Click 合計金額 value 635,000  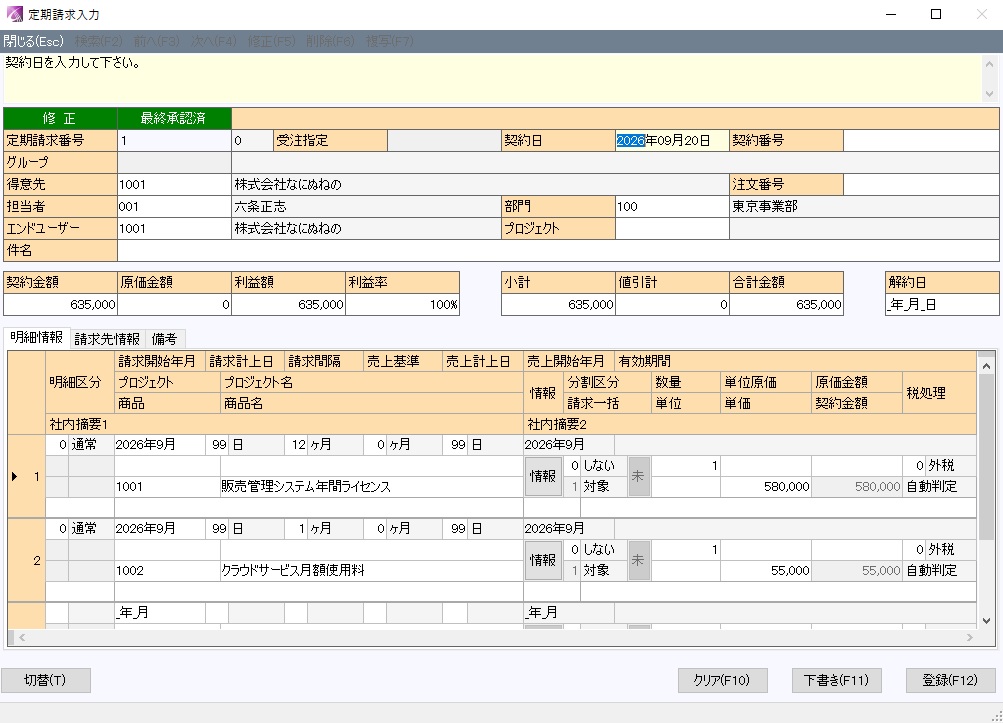786,305
